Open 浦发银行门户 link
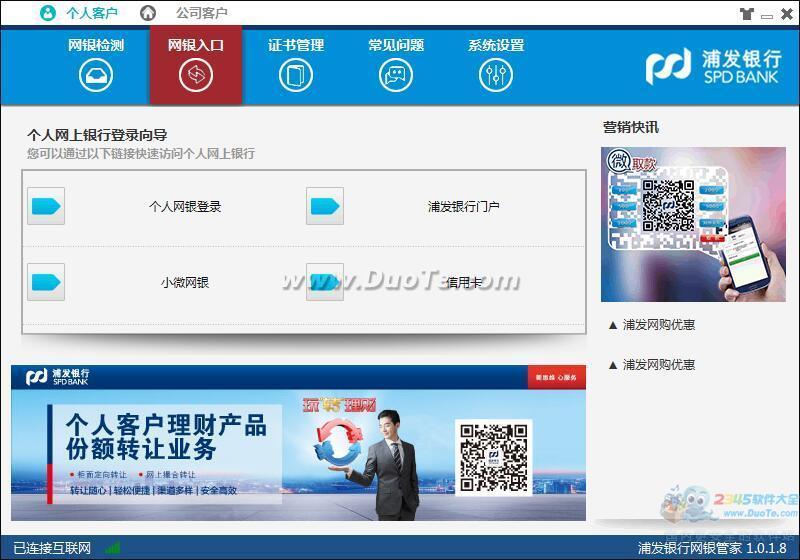 point(464,207)
